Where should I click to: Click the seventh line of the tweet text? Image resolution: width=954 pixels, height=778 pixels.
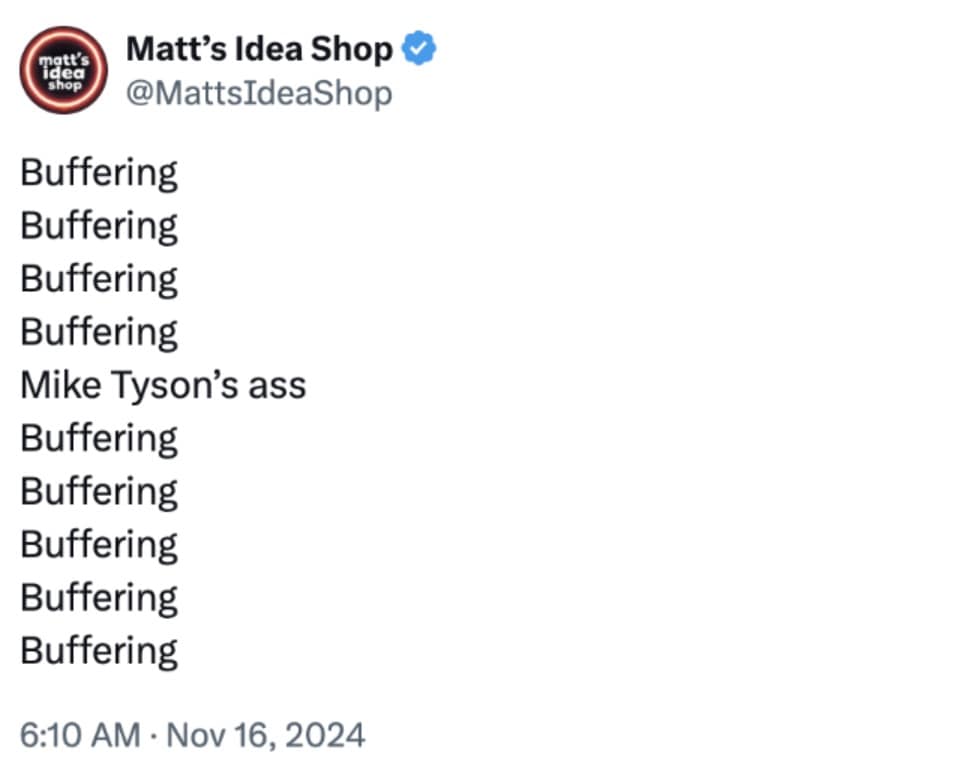pos(99,491)
